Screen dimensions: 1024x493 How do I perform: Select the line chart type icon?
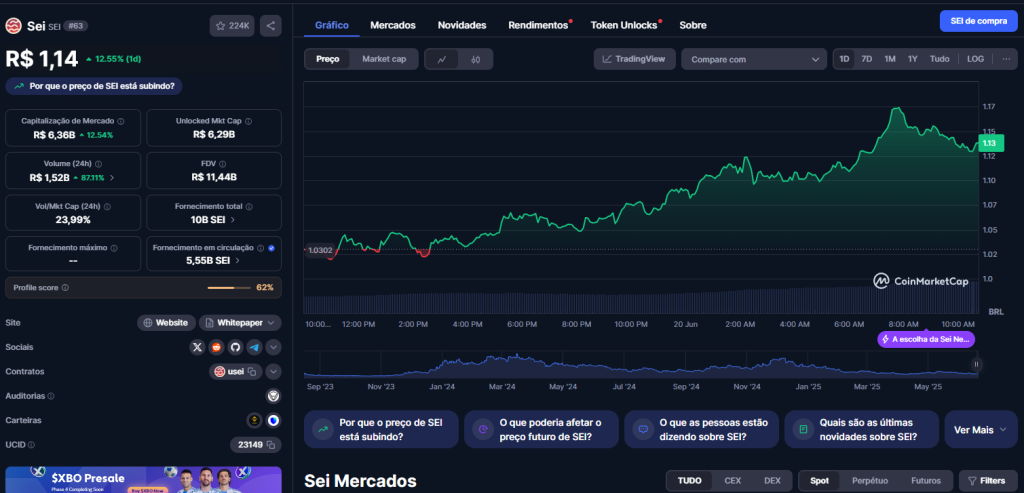(442, 59)
